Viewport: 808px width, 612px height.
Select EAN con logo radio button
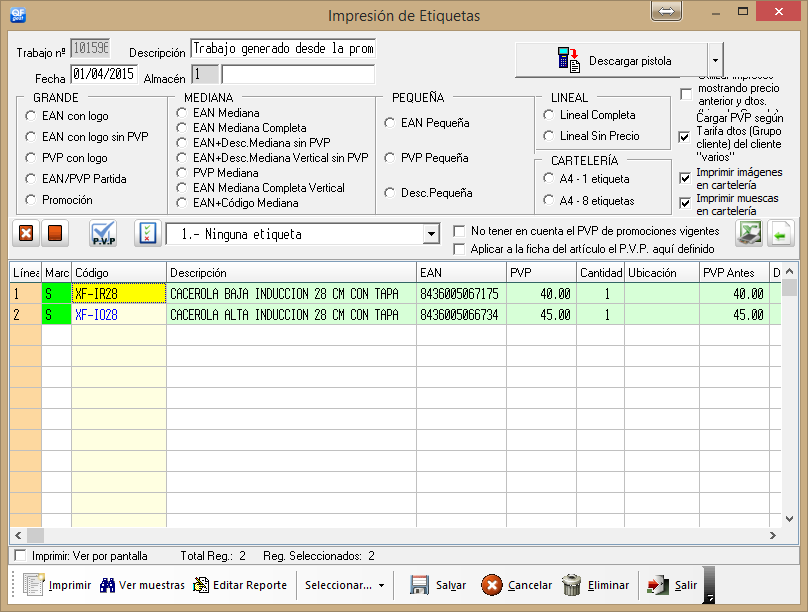click(31, 116)
